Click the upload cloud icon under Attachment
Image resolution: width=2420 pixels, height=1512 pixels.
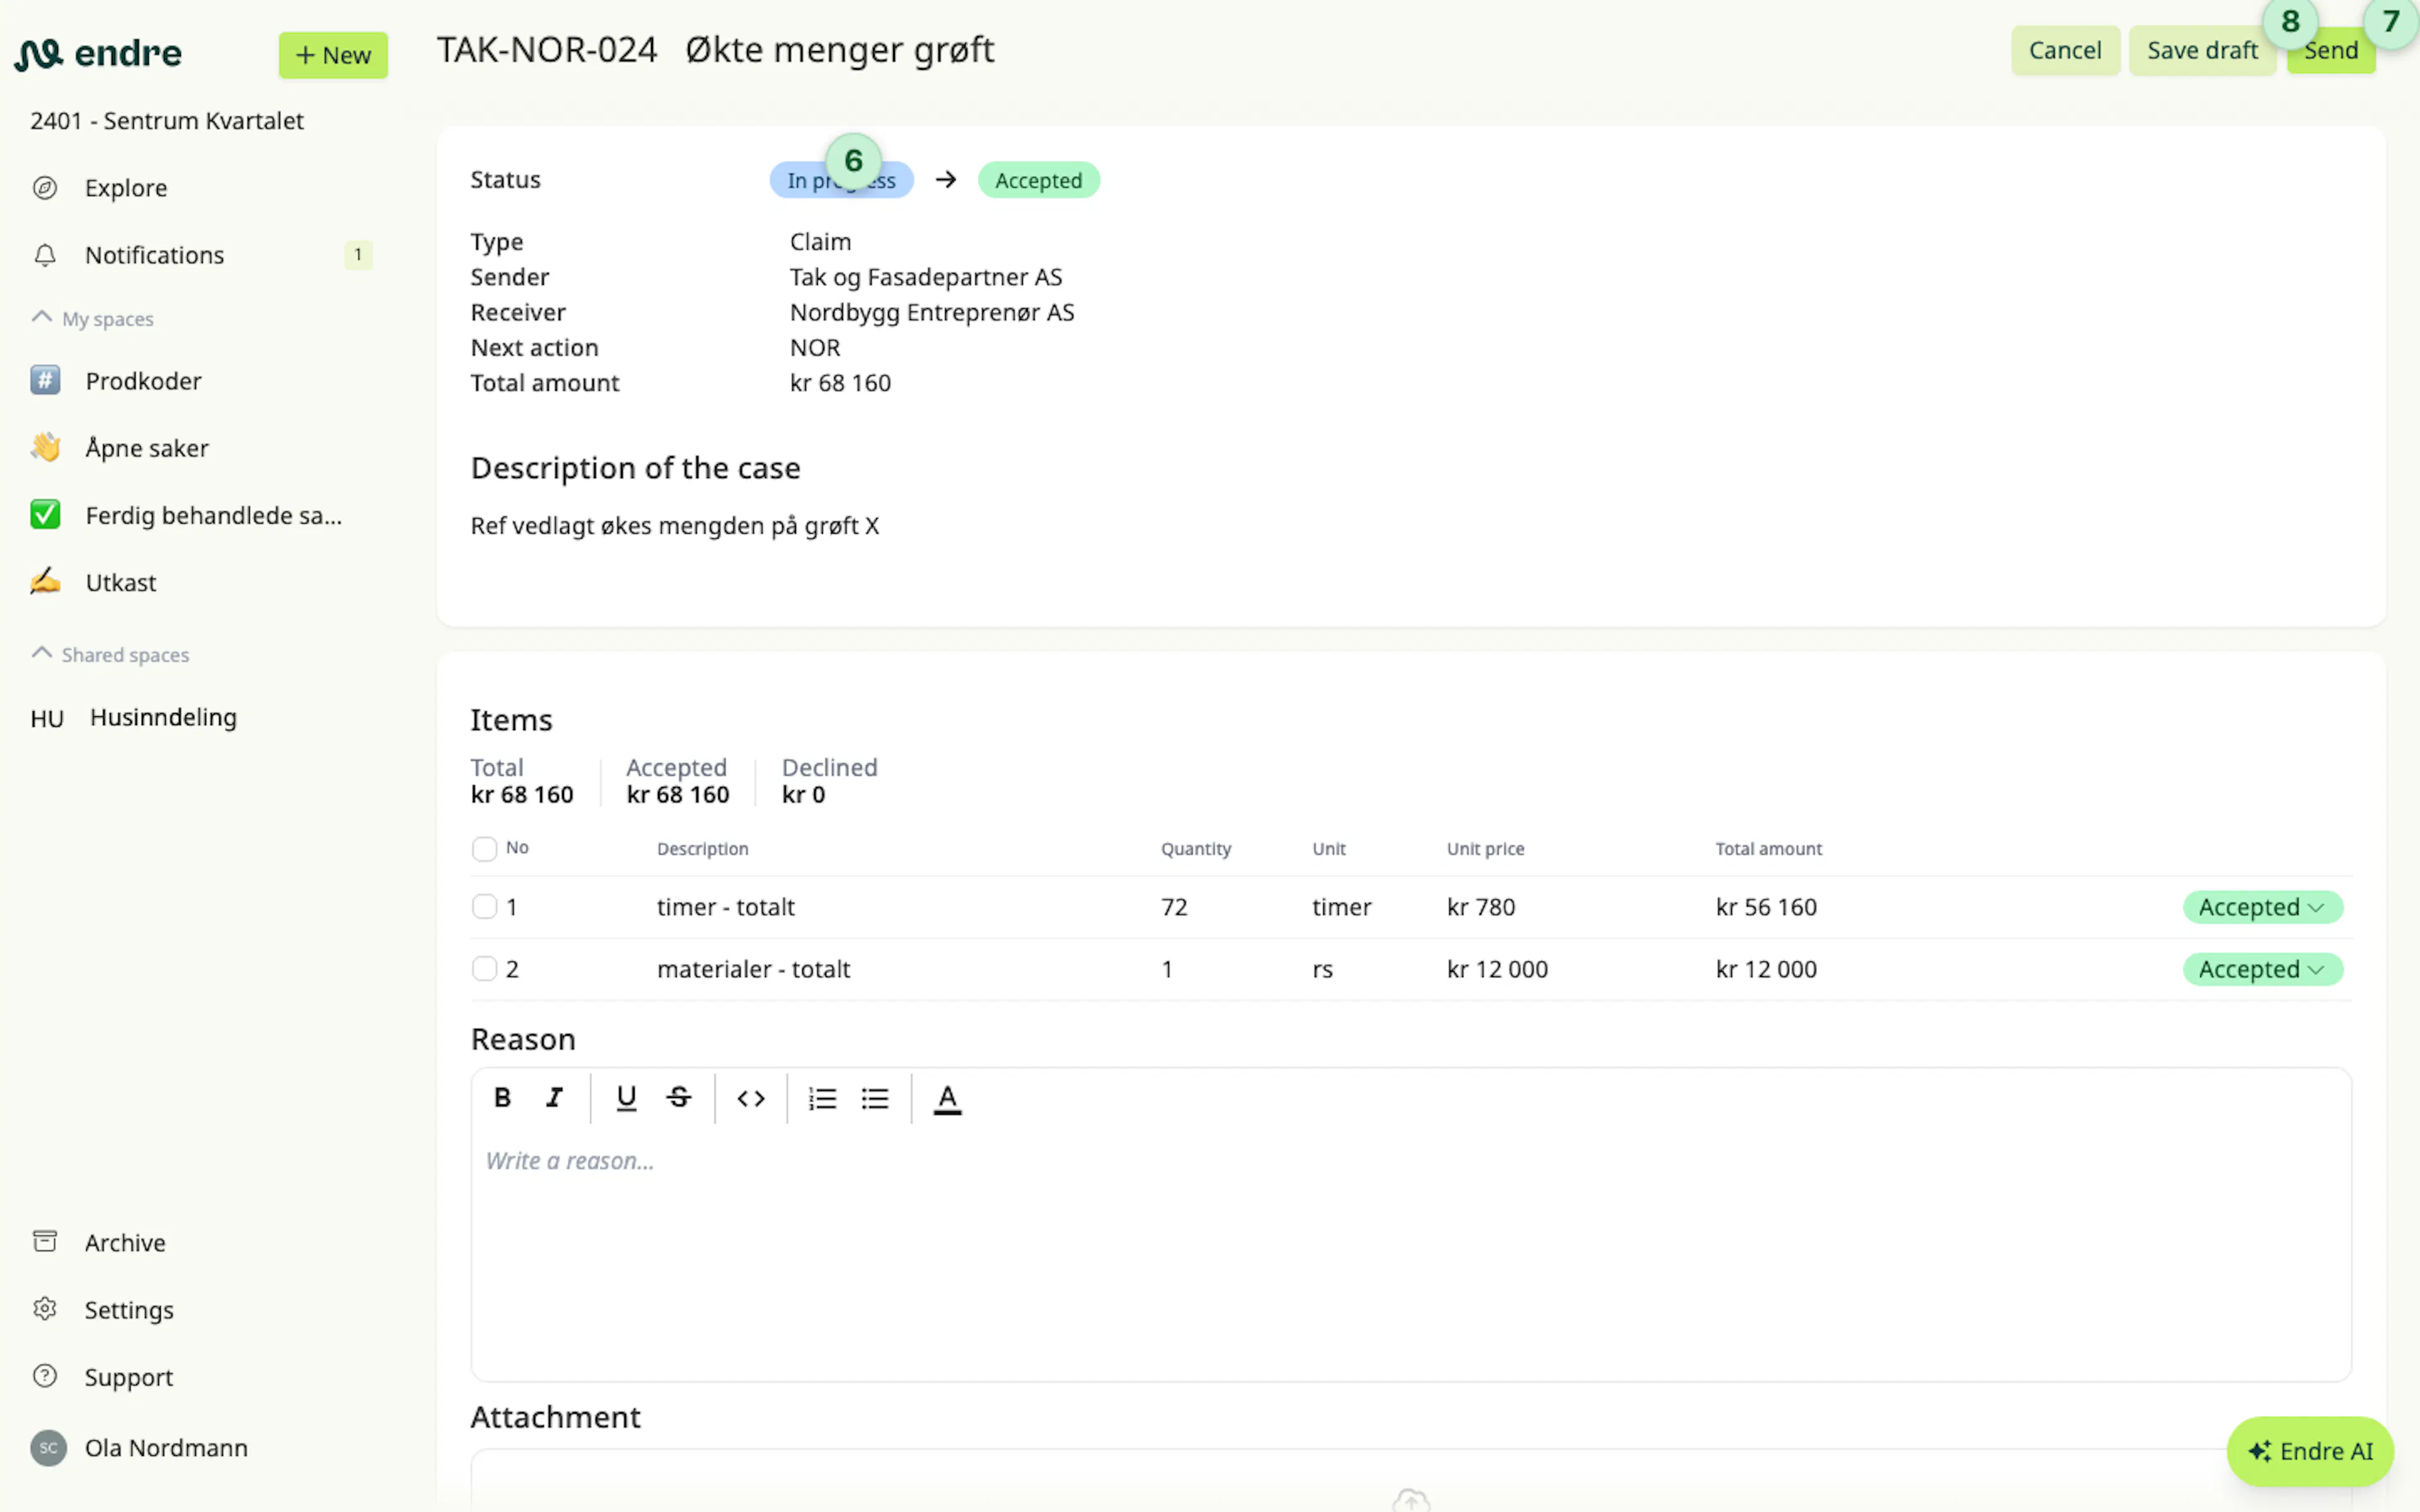coord(1410,1500)
